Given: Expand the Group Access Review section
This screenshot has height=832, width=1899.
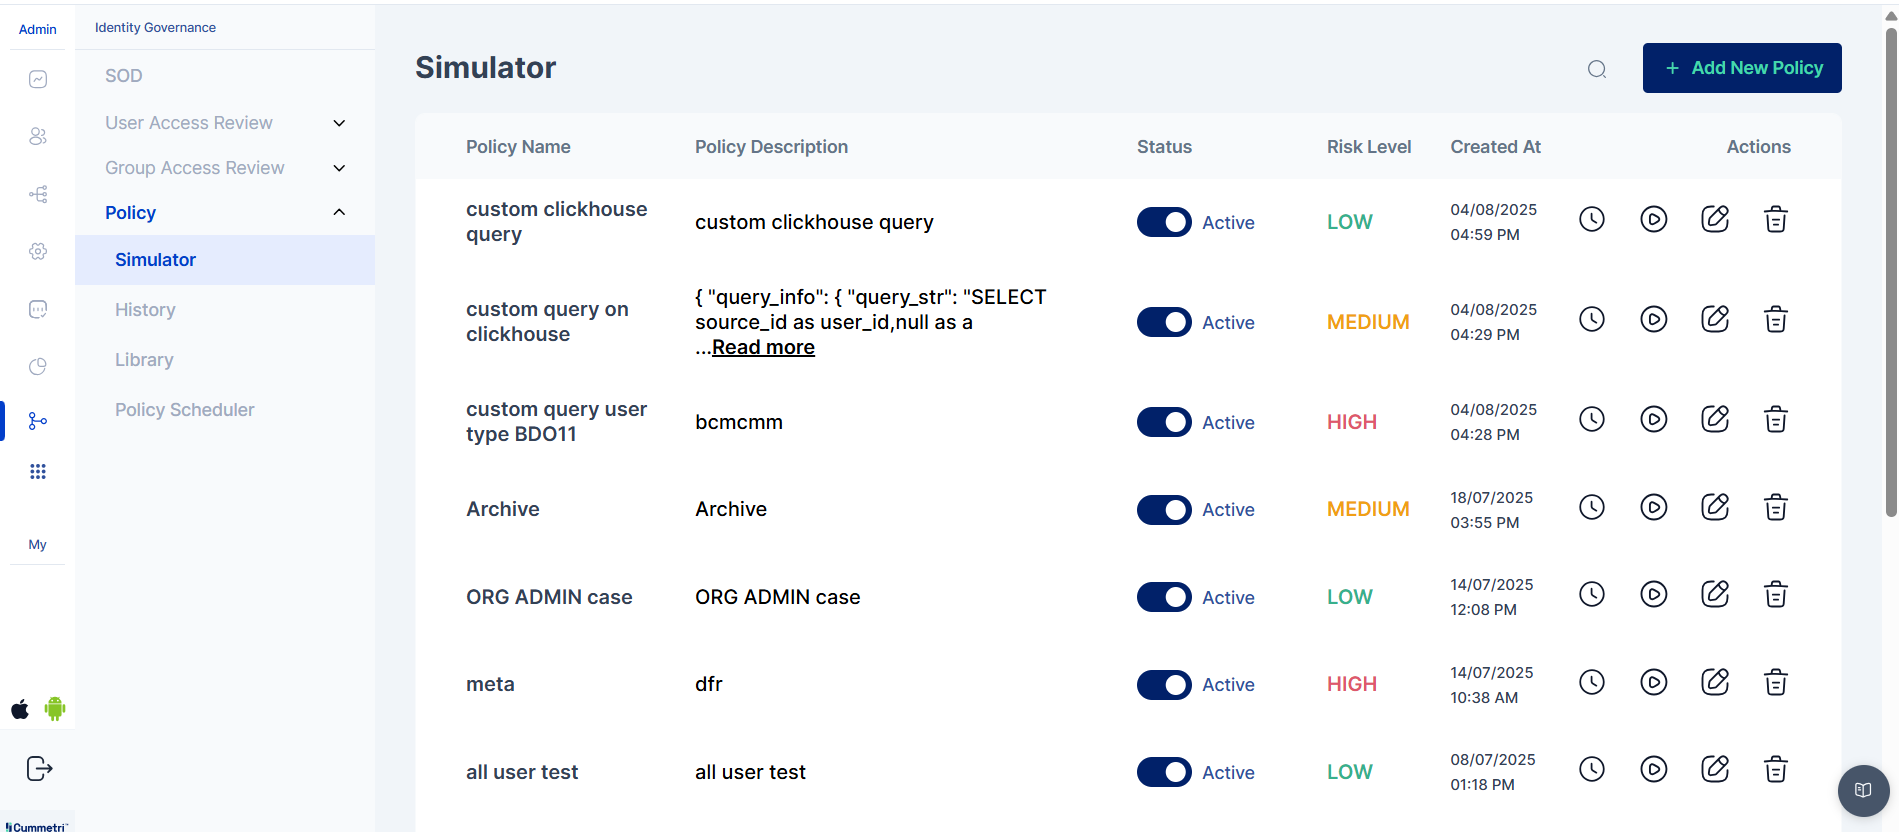Looking at the screenshot, I should [x=339, y=168].
